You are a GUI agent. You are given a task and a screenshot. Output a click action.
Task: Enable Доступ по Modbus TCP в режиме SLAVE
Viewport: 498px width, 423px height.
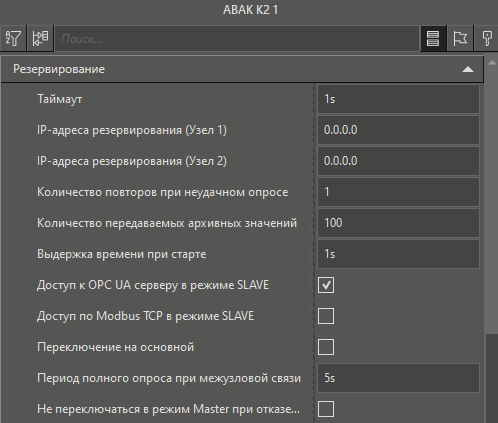point(326,316)
